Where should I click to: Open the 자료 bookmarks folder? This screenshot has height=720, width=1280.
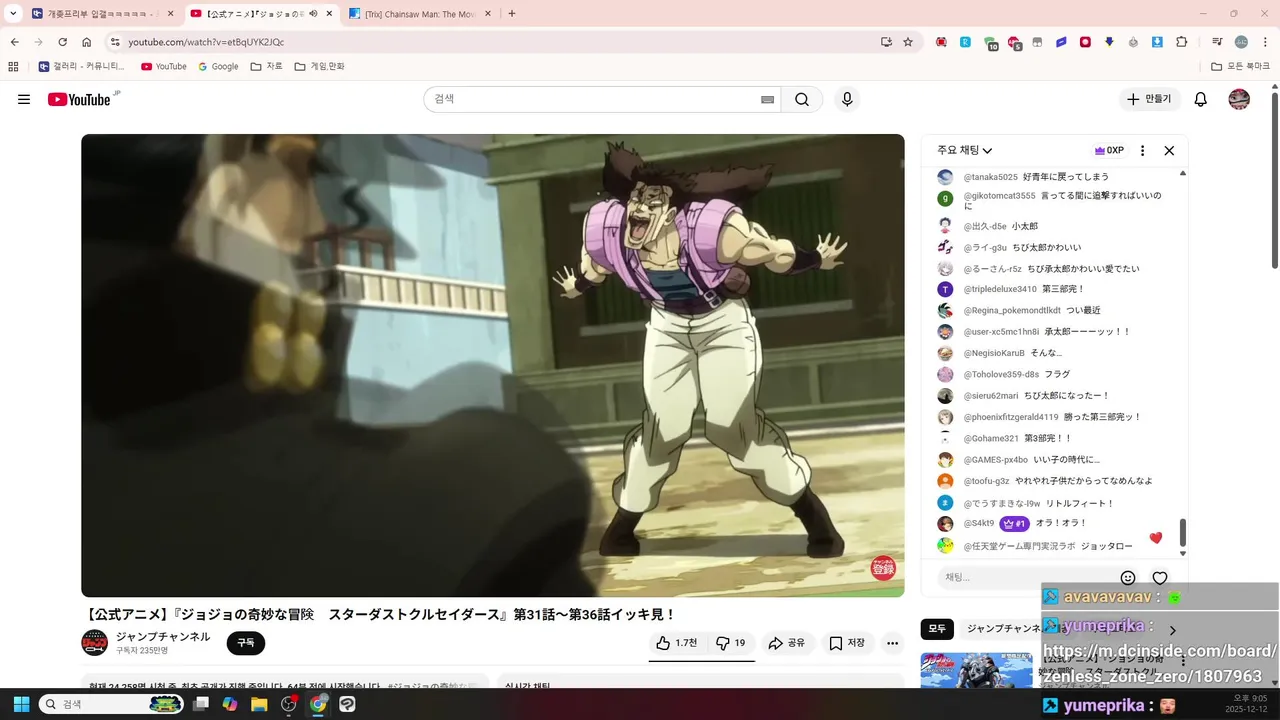coord(266,66)
